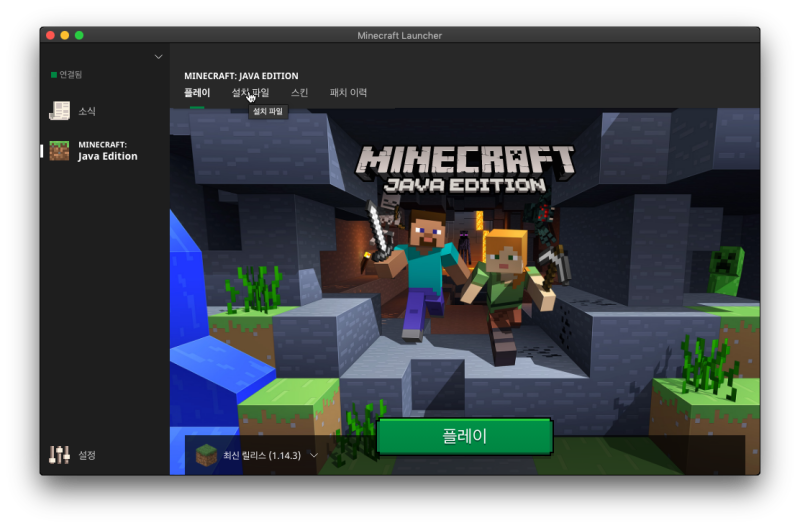Open the 최신 릴리스 (1.14.3) version dropdown
Image resolution: width=800 pixels, height=528 pixels.
[x=257, y=455]
